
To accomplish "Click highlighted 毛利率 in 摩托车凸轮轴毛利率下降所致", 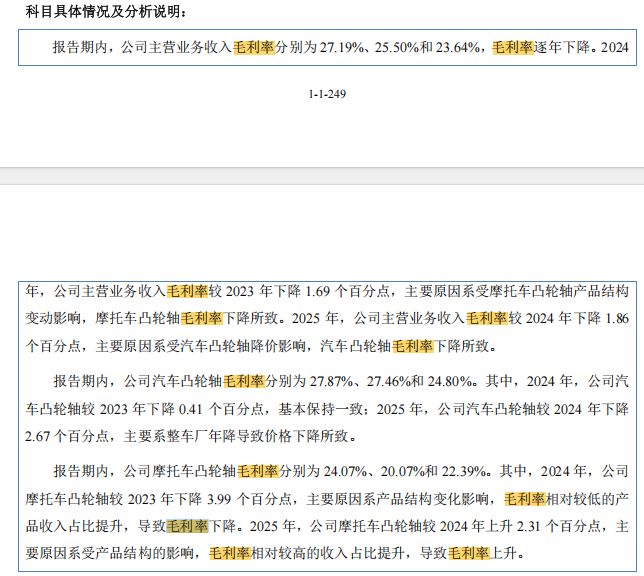I will 202,318.
